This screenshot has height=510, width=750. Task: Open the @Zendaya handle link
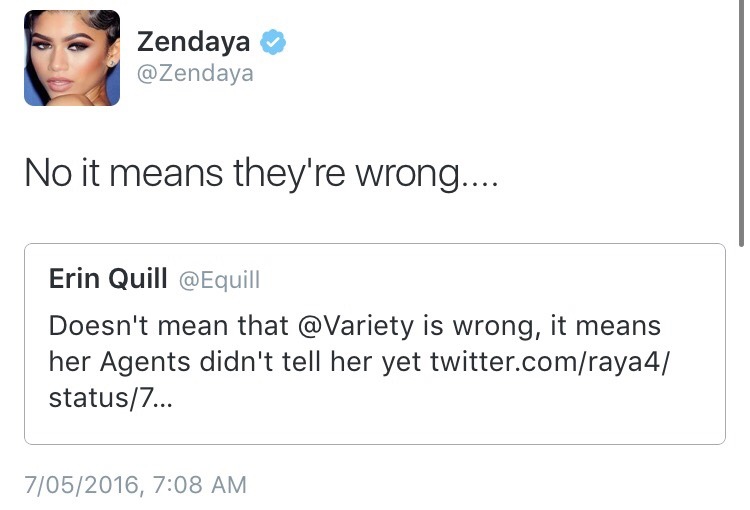195,73
